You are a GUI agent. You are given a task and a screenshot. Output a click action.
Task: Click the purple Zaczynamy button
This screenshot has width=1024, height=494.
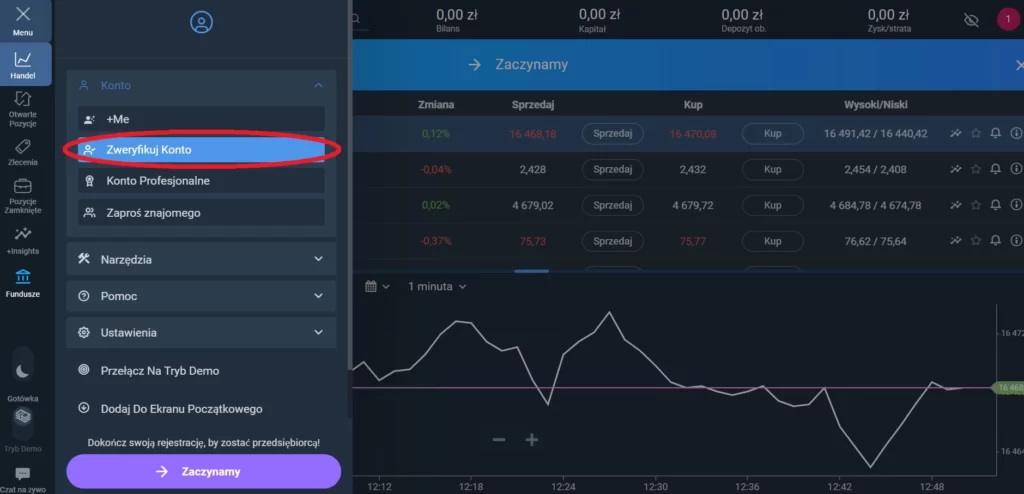click(203, 471)
